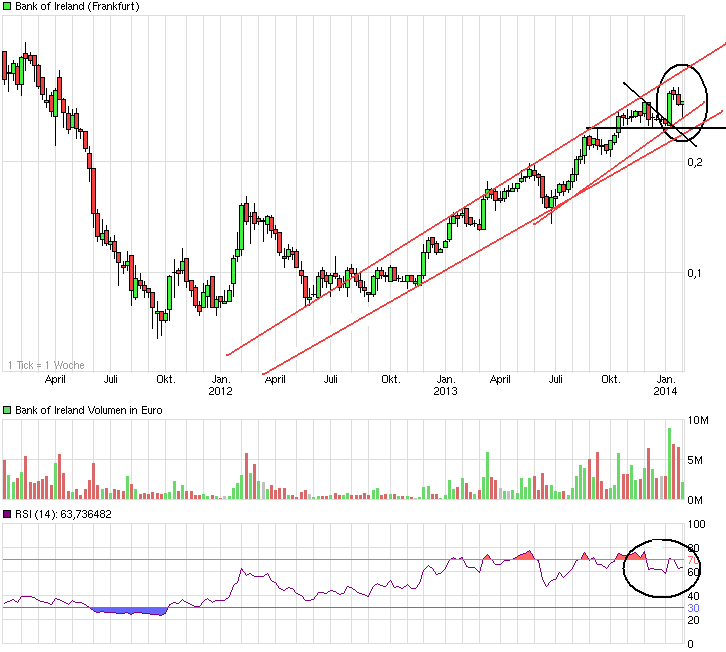Click the green square beside Bank of Ireland (Frankfurt)

[7, 6]
